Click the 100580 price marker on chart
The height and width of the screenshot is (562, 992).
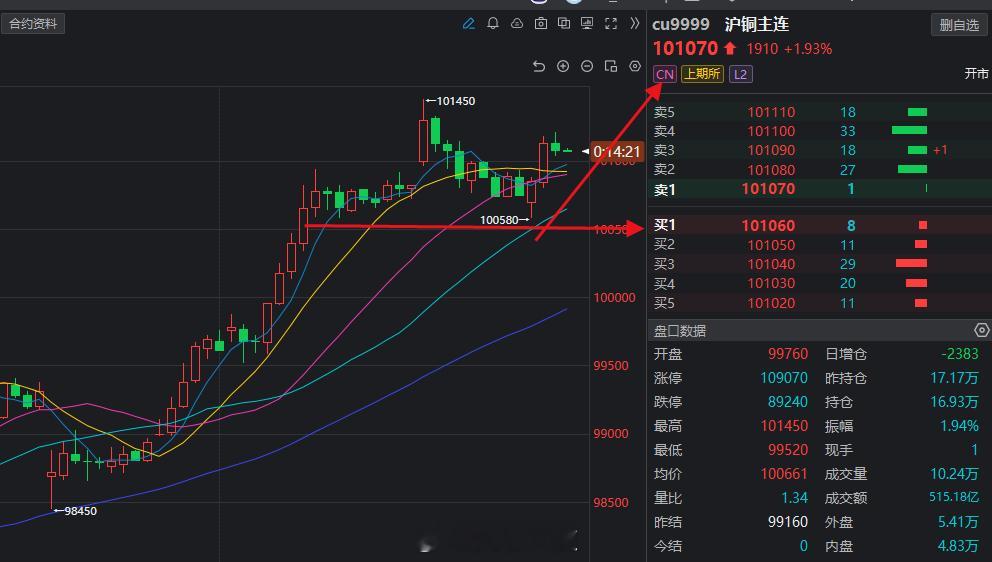499,220
